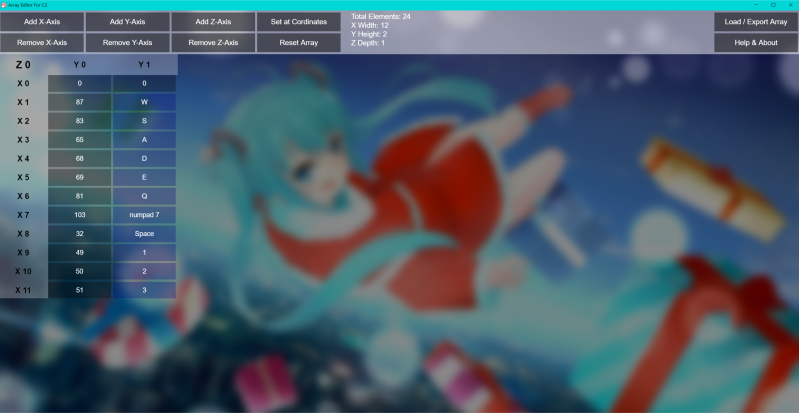Click the X 11 row label
Viewport: 799px width, 413px height.
(x=23, y=290)
